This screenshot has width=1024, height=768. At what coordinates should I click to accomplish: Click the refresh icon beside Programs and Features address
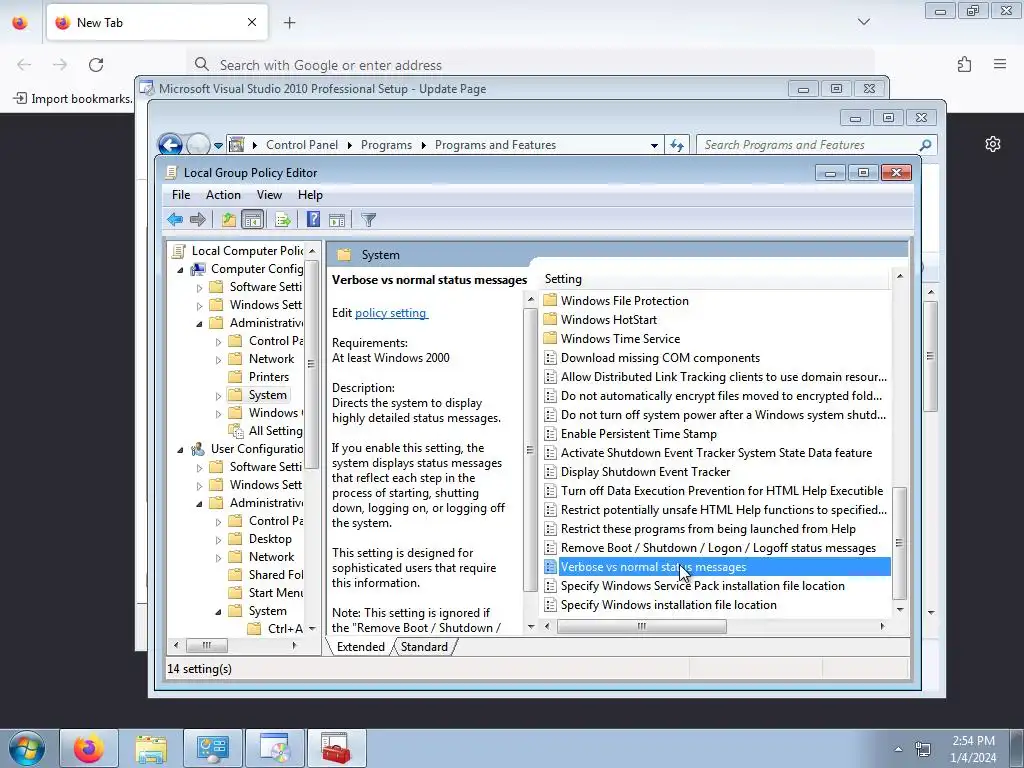(x=677, y=145)
